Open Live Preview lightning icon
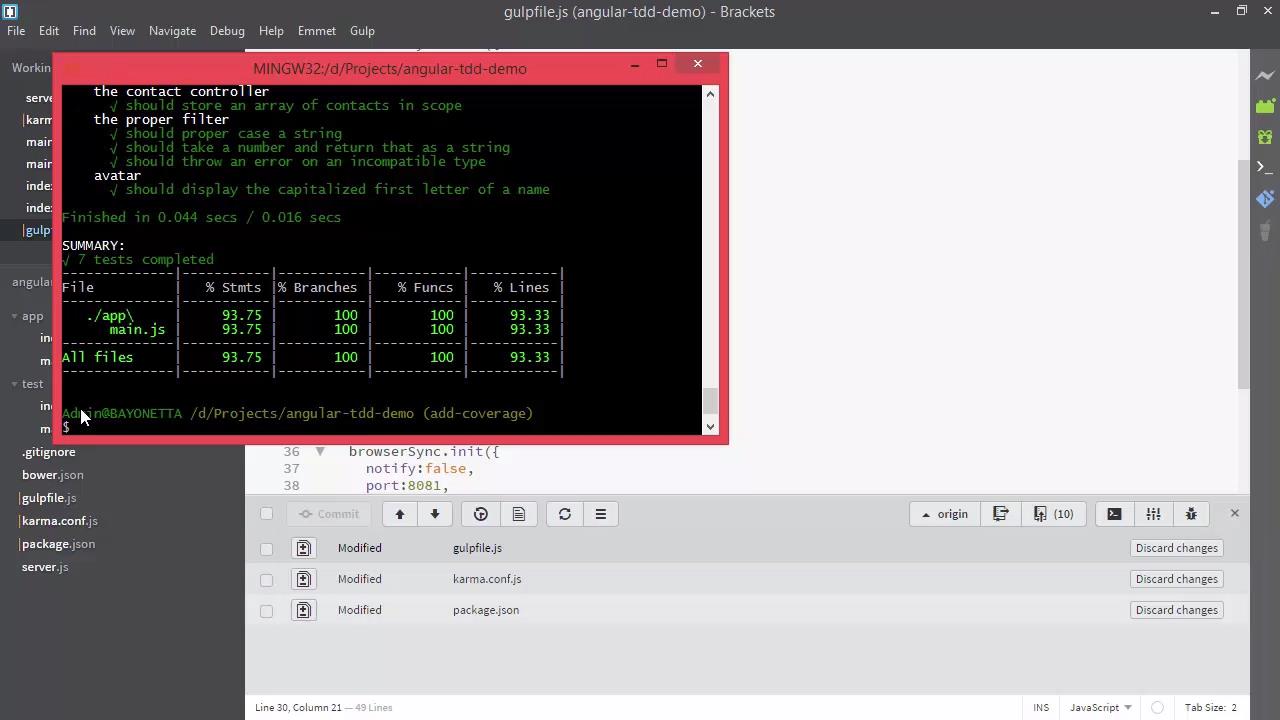Image resolution: width=1280 pixels, height=720 pixels. [1265, 75]
